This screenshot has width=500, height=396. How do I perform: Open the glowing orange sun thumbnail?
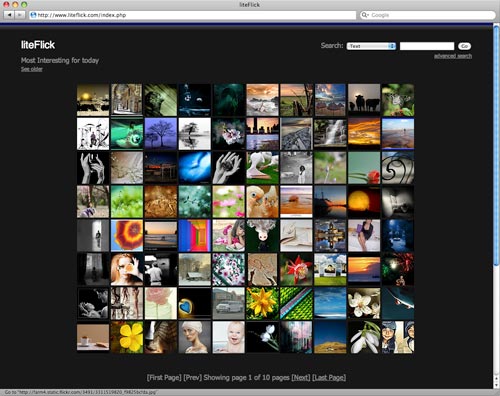click(364, 202)
